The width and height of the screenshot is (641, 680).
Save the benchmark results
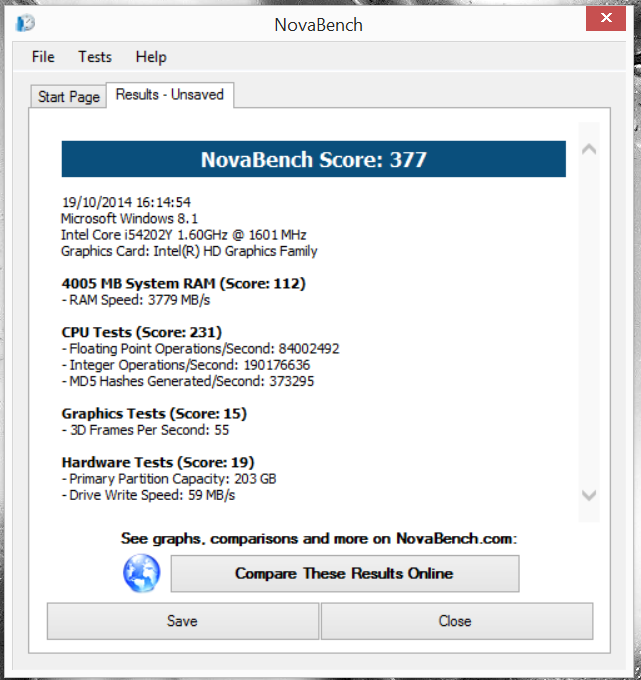[183, 621]
